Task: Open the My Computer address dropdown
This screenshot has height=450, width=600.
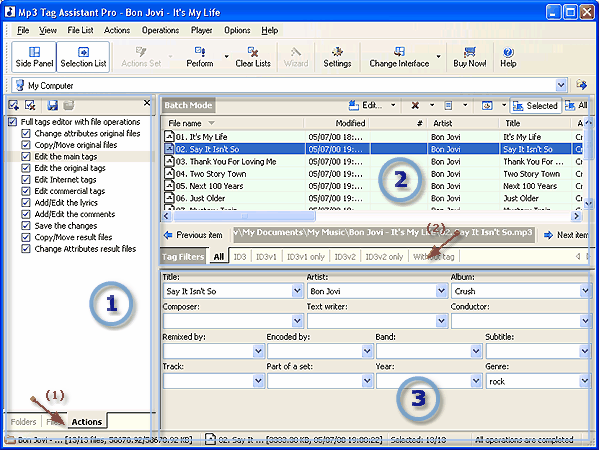Action: (561, 85)
